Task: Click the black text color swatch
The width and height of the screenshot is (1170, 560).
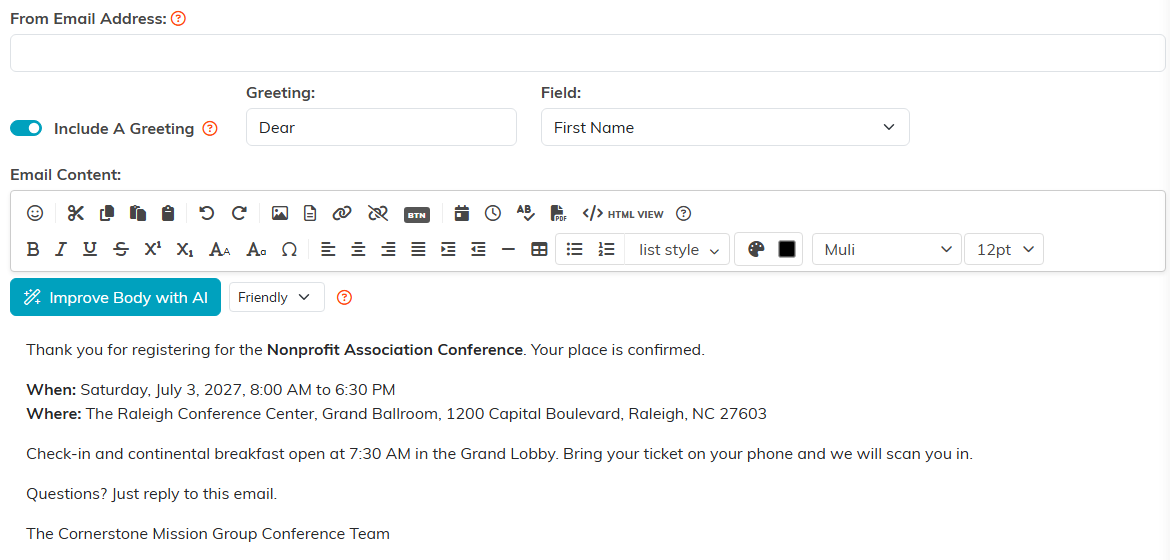Action: [786, 249]
